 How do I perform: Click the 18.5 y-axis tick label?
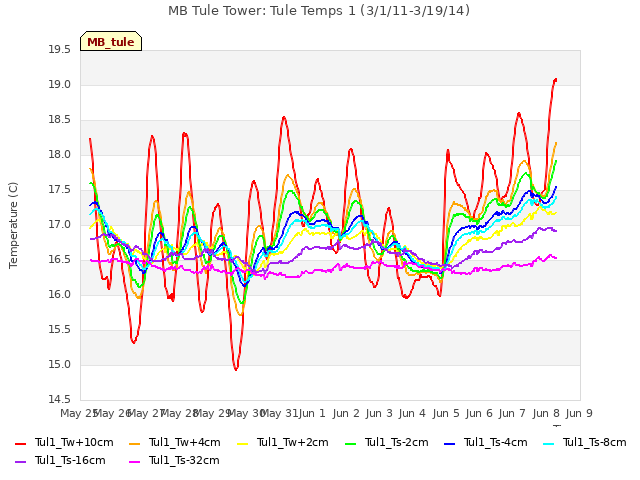pos(60,120)
